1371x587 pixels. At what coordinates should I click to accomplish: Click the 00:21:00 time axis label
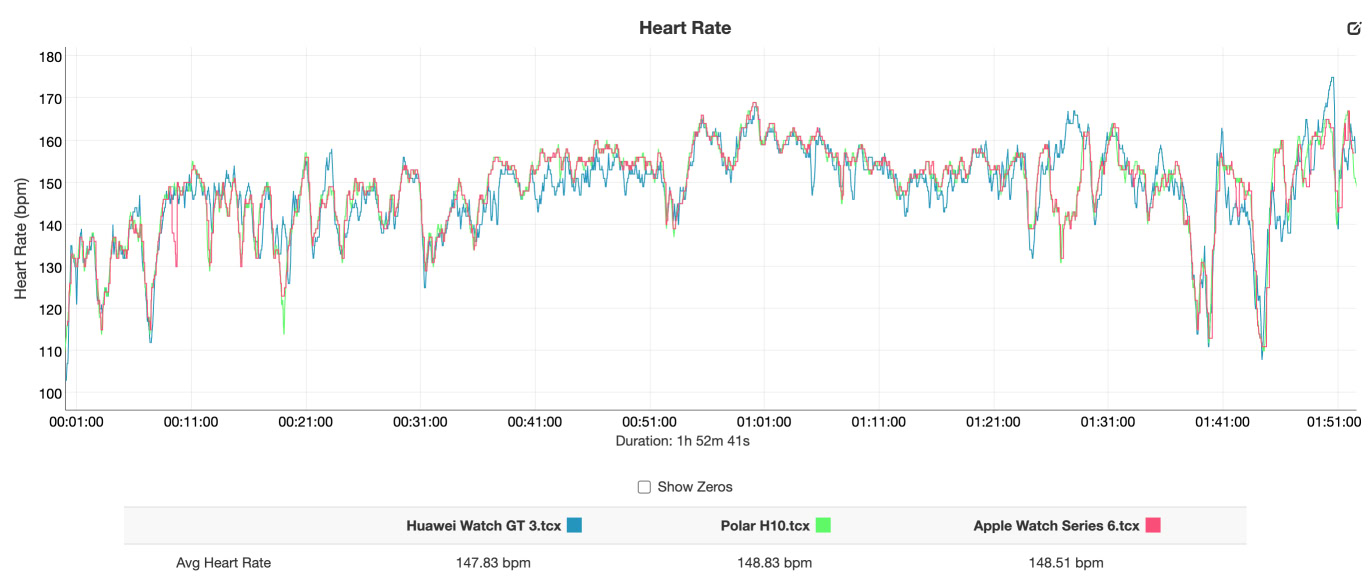[x=305, y=422]
